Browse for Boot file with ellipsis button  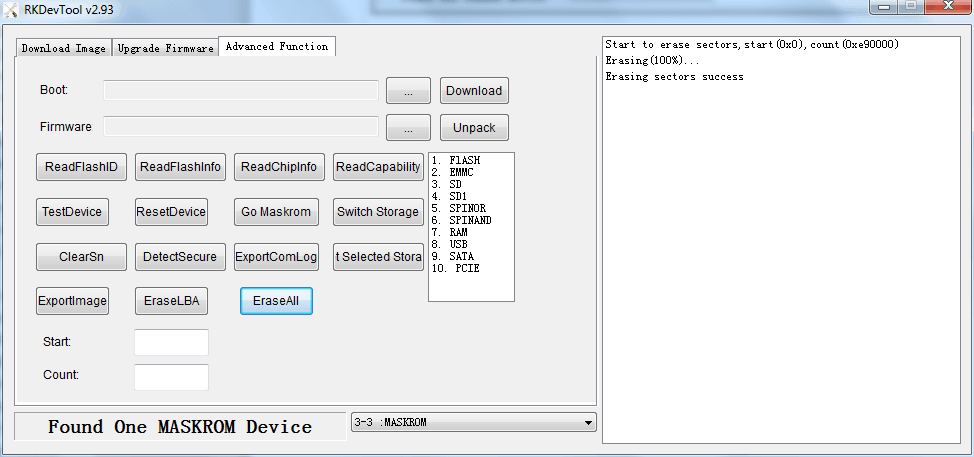[x=408, y=91]
